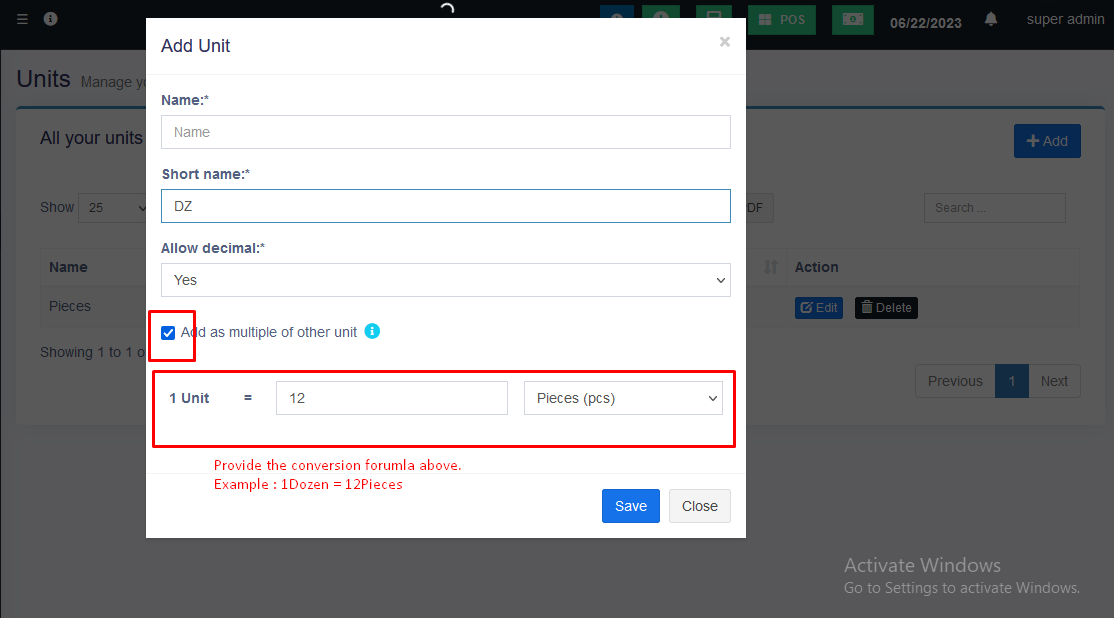Open the Allow decimal dropdown
Screen dimensions: 1114x618
pos(446,280)
